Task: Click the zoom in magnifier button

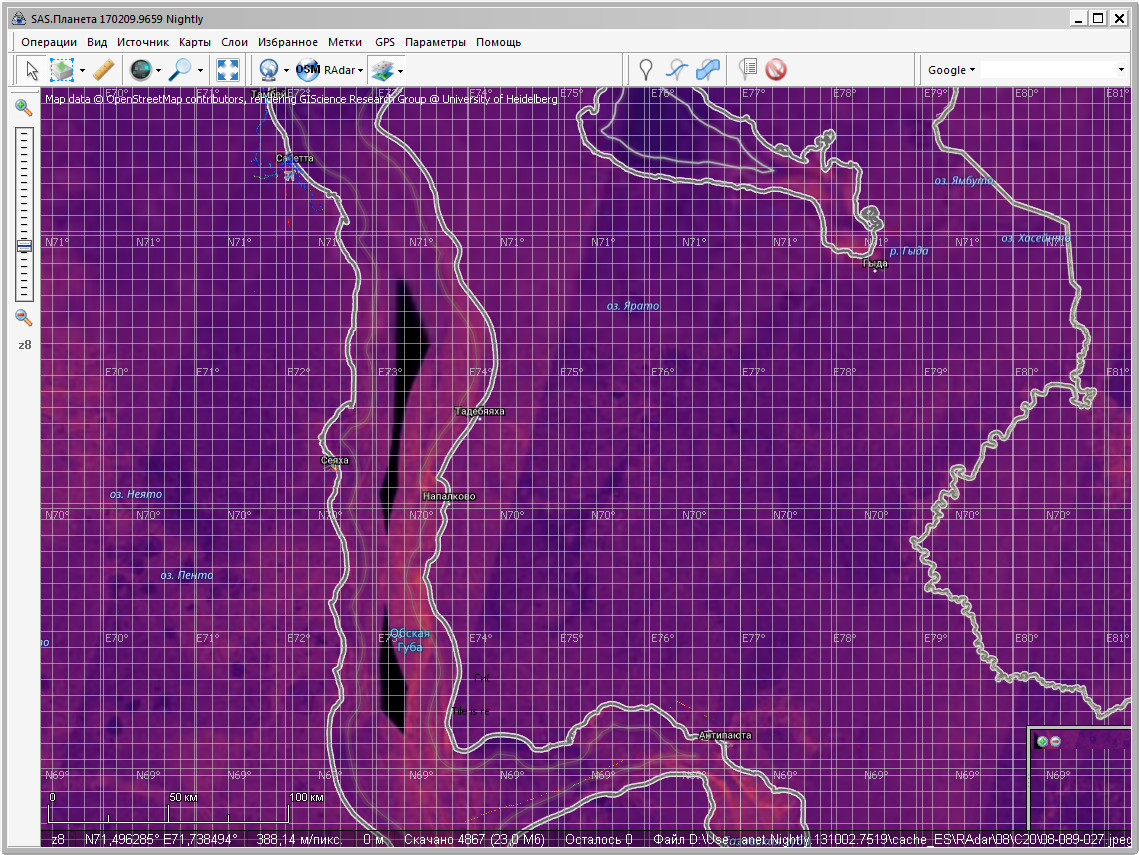Action: pyautogui.click(x=24, y=108)
